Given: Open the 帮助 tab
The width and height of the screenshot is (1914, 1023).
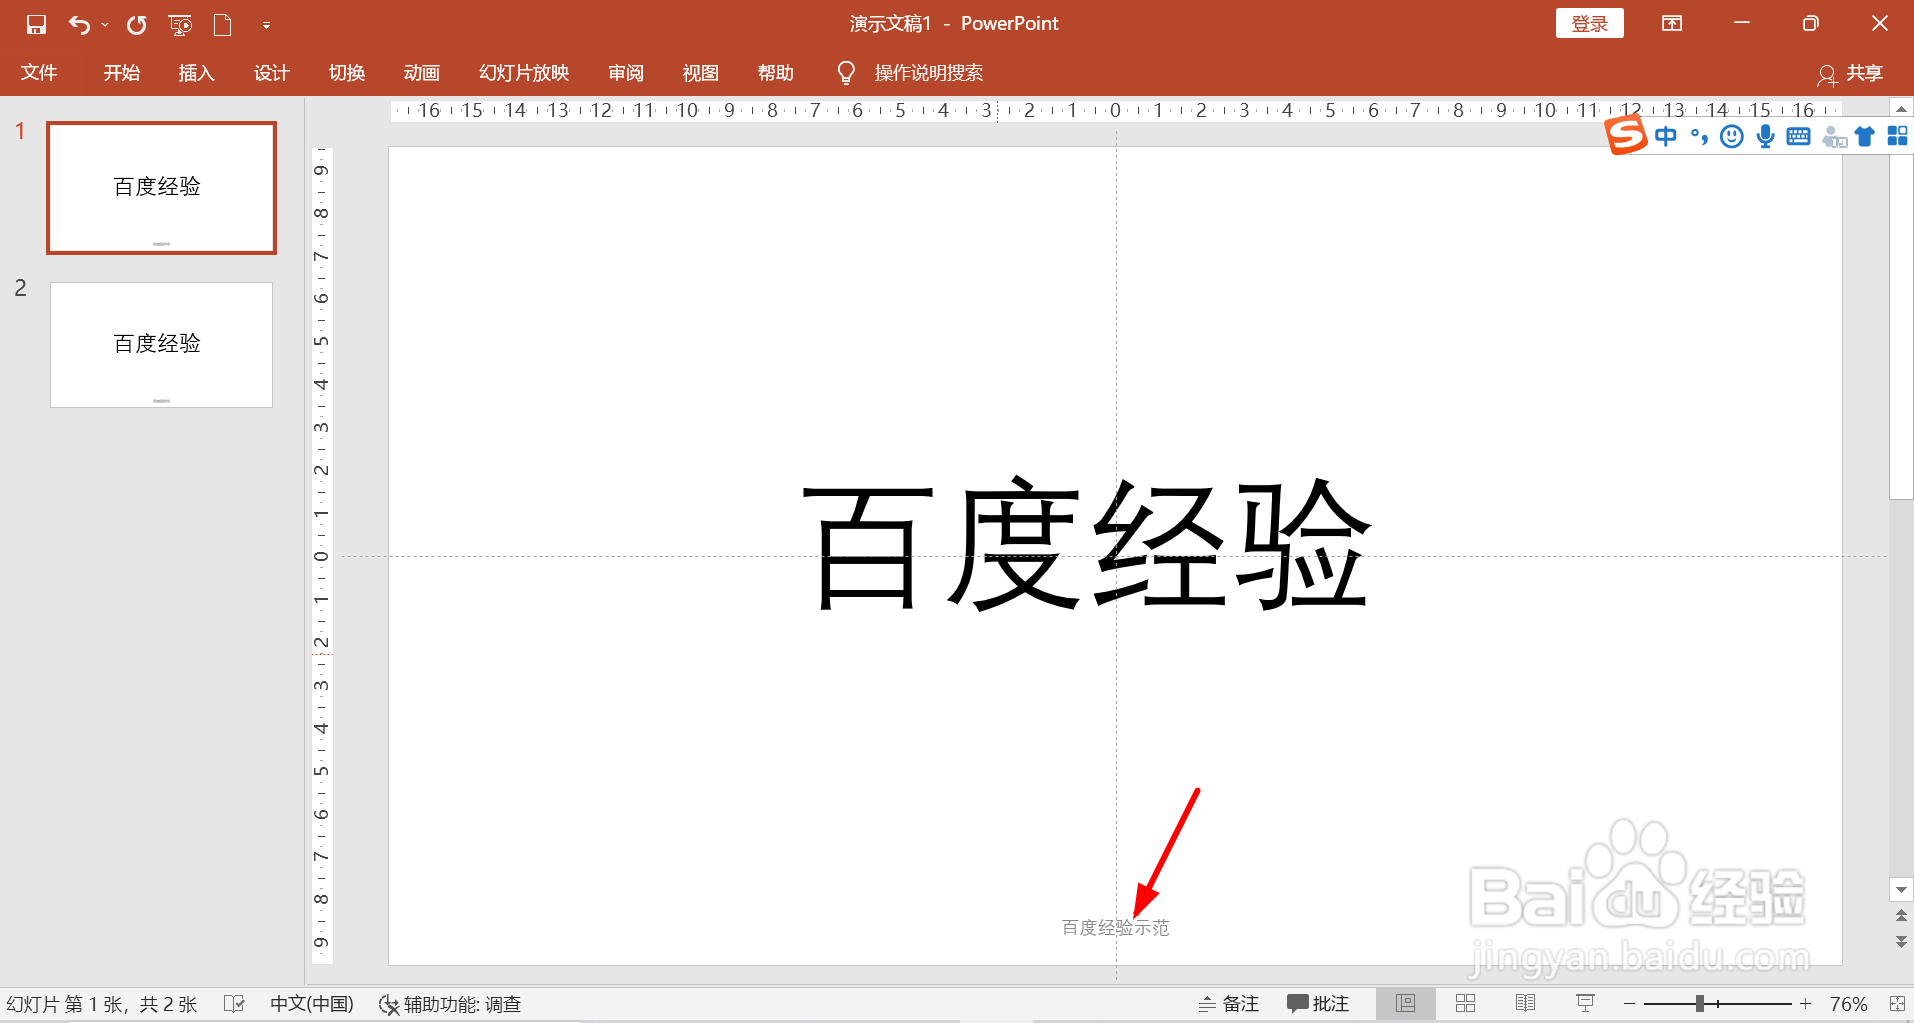Looking at the screenshot, I should coord(775,72).
